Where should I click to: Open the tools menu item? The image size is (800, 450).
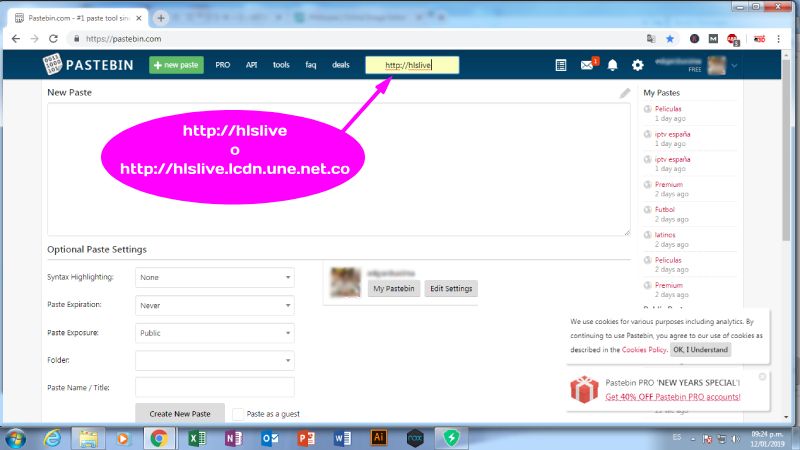pyautogui.click(x=281, y=65)
